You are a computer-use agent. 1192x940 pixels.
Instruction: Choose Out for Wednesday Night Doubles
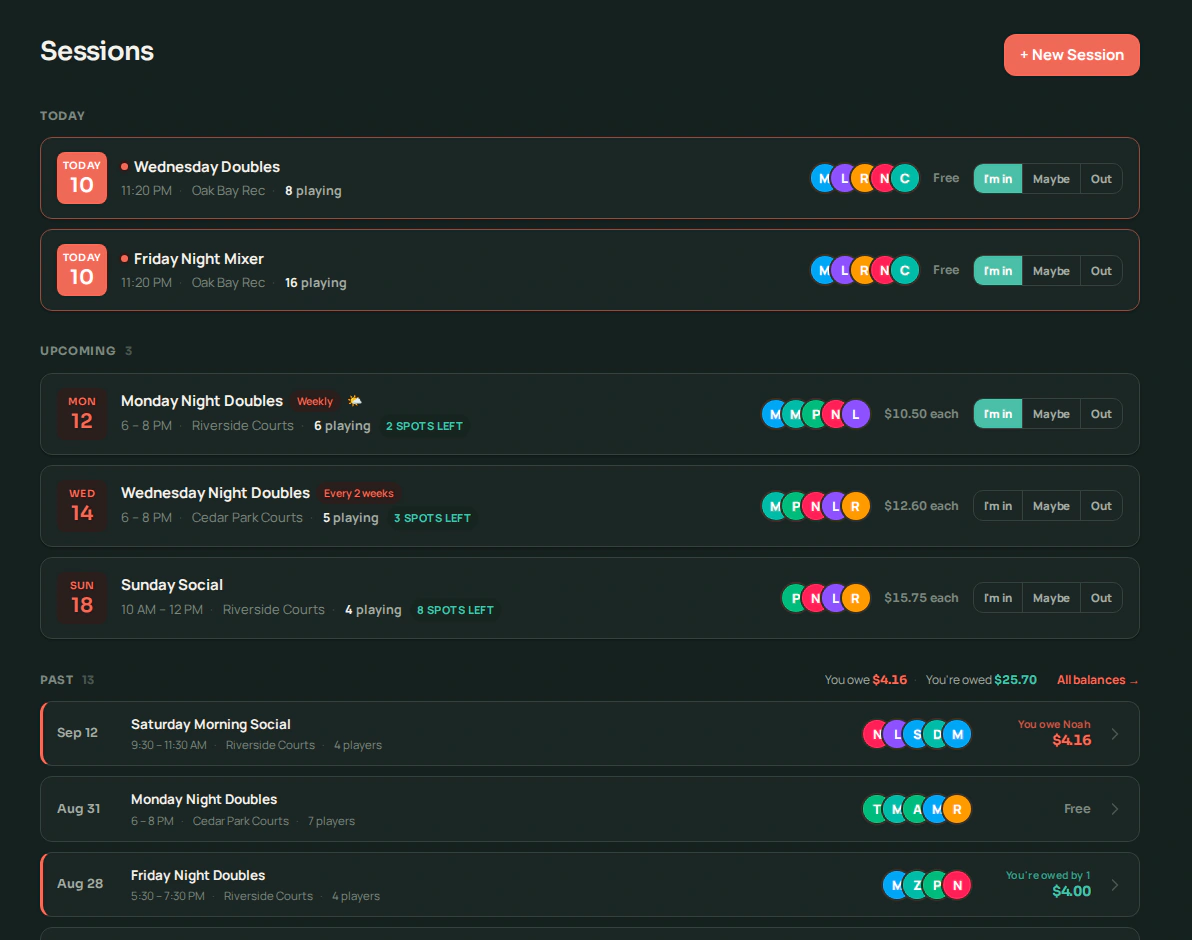1101,505
